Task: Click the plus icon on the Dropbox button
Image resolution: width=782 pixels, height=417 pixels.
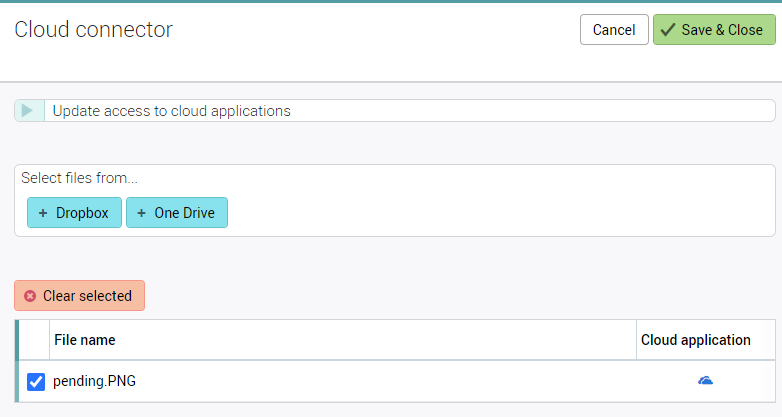Action: pos(43,213)
